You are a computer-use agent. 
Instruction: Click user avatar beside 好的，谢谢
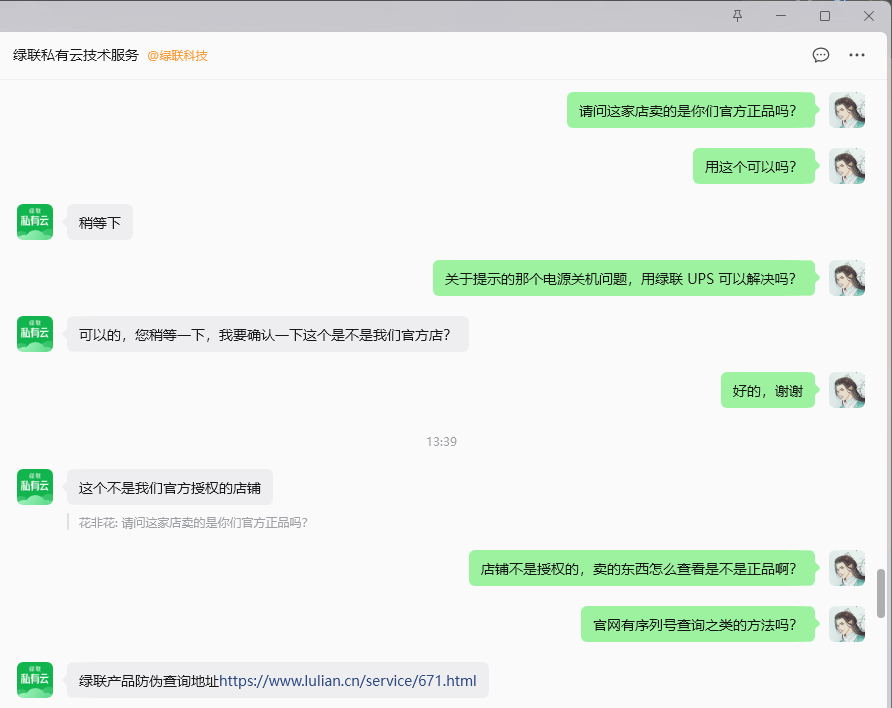click(846, 390)
